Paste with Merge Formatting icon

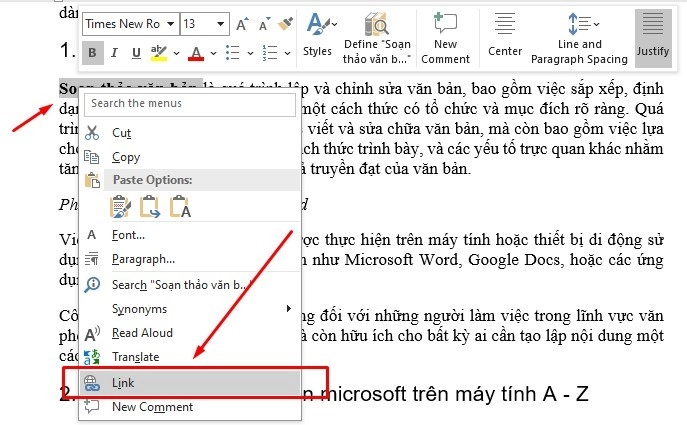pos(149,206)
